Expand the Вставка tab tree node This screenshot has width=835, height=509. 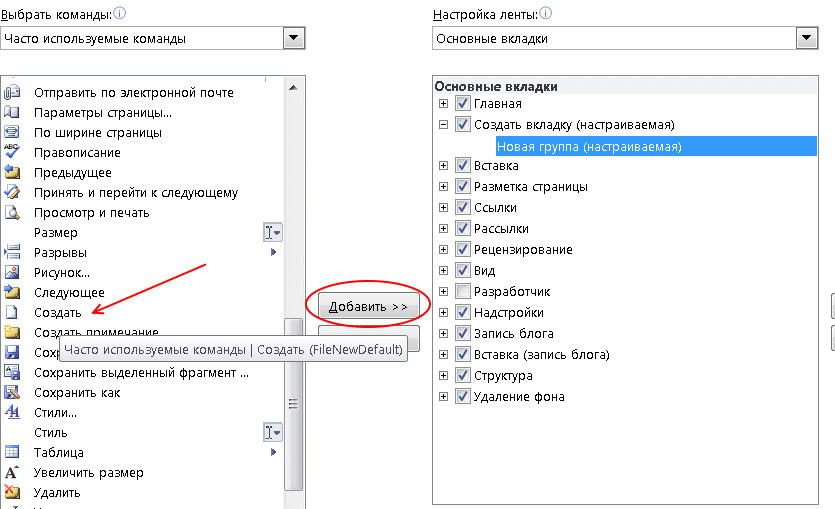pos(443,166)
